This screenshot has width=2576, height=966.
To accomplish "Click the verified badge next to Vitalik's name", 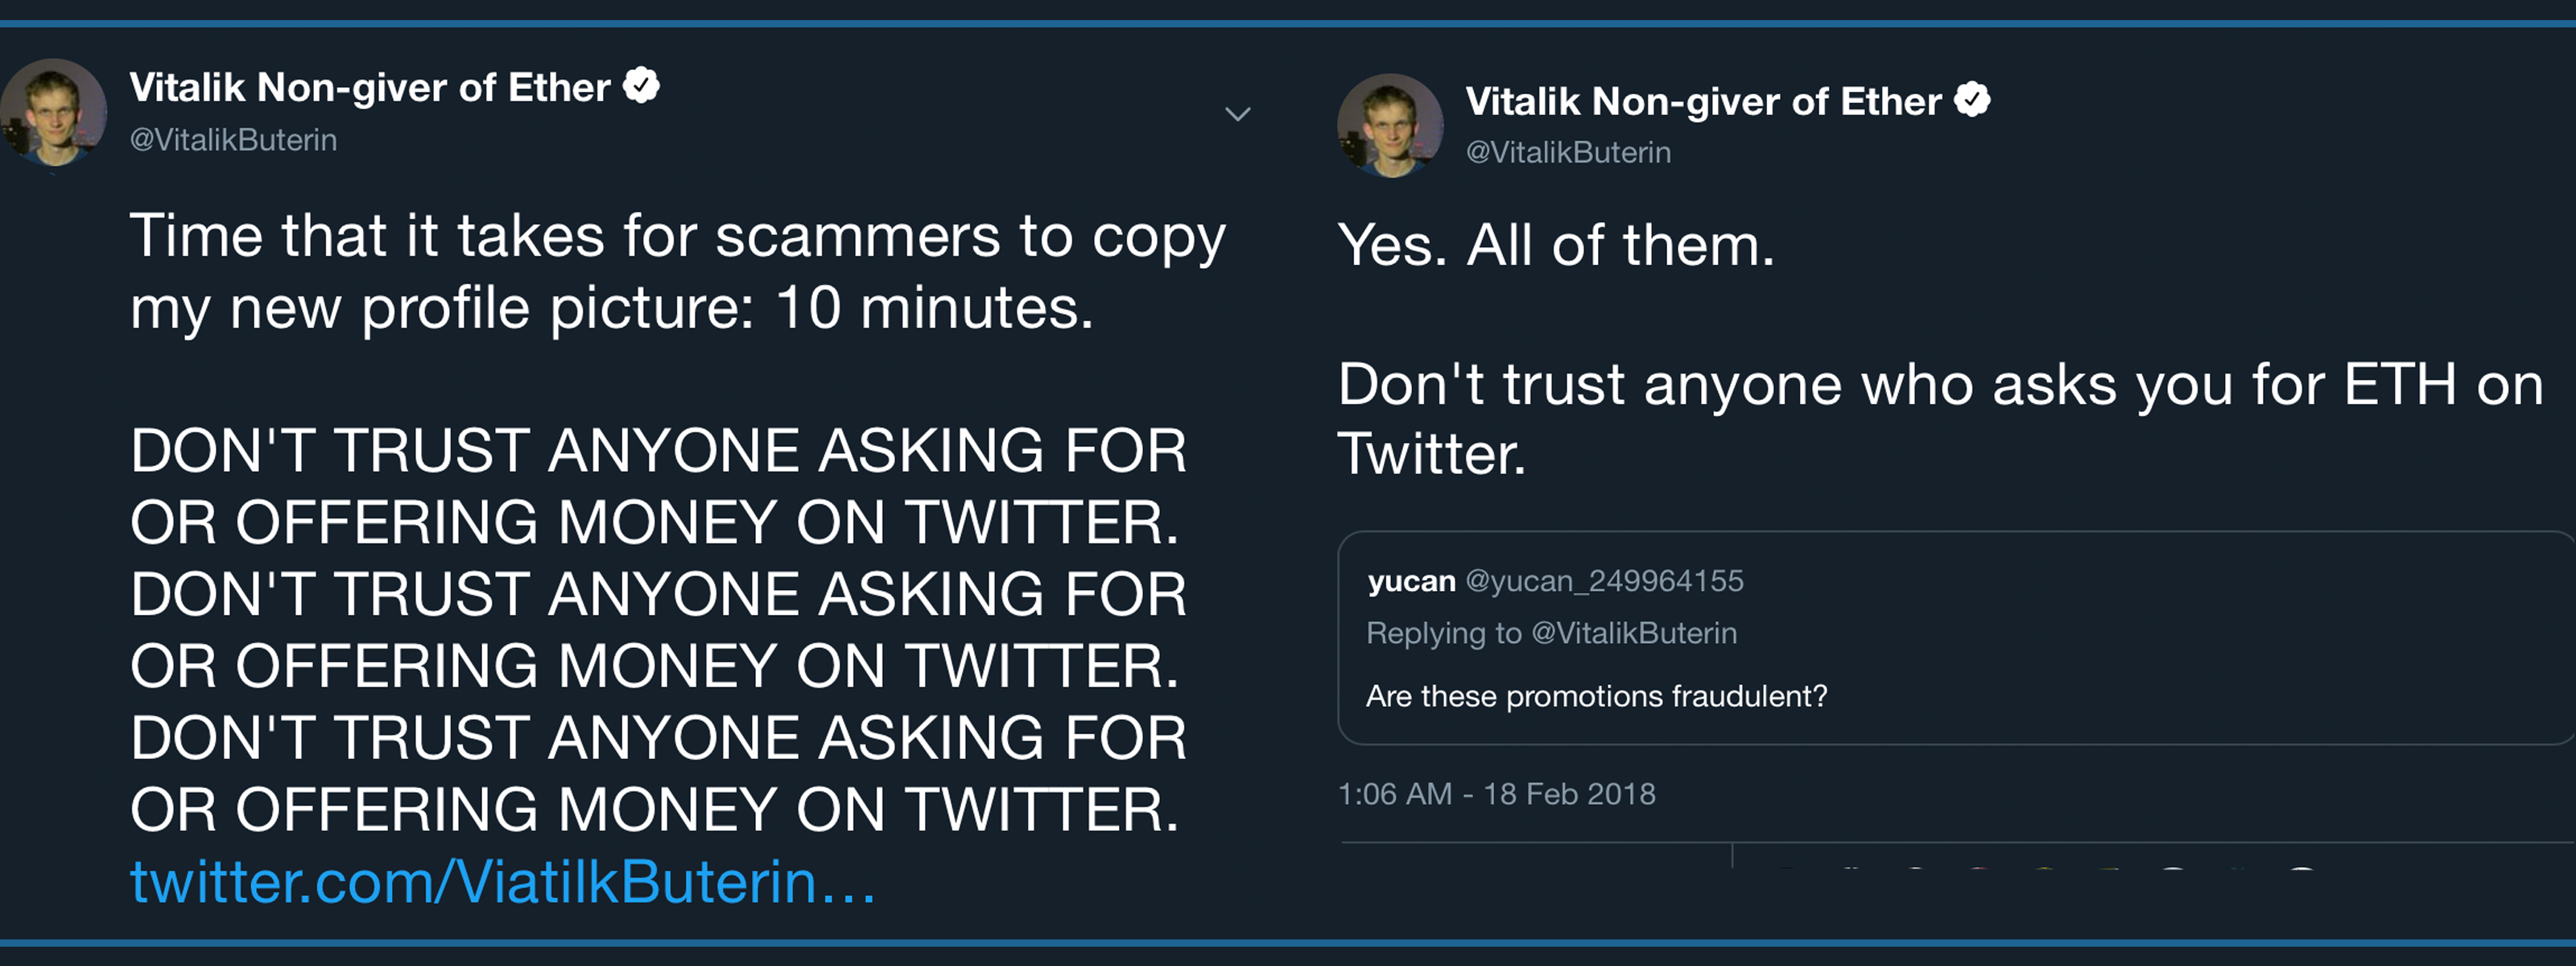I will pos(642,86).
